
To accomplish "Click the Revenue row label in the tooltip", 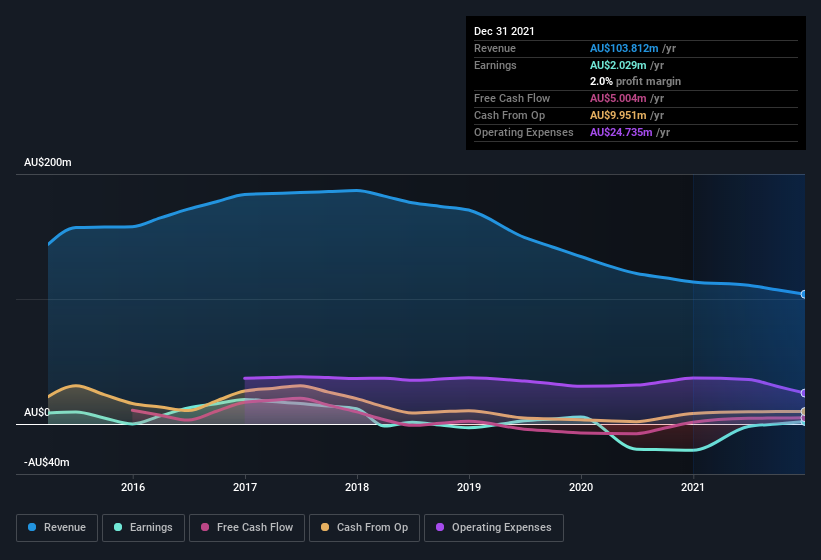I will coord(495,48).
